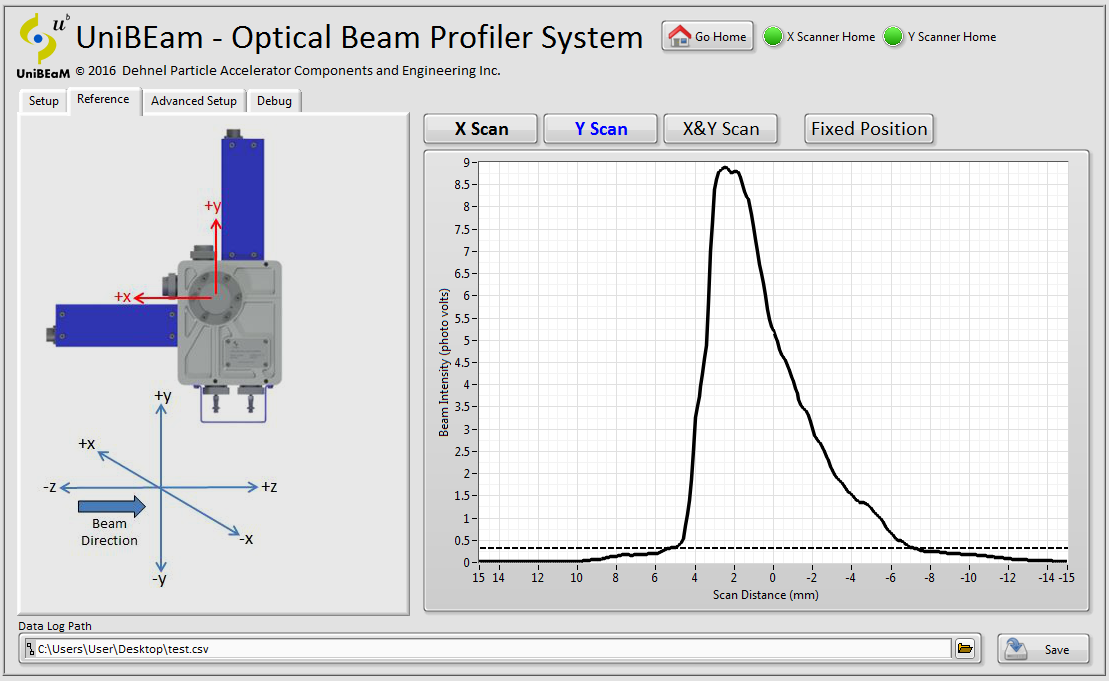This screenshot has width=1109, height=681.
Task: Click the house icon on Go Home
Action: click(680, 37)
